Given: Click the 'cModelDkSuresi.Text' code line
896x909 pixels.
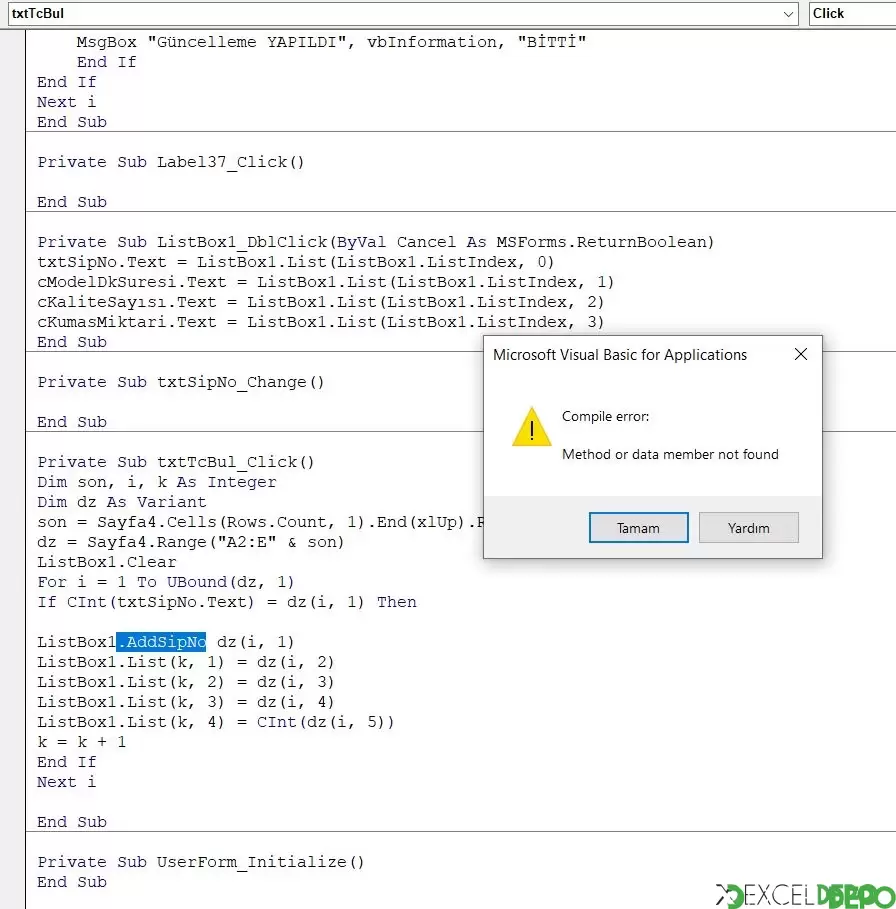Looking at the screenshot, I should click(x=325, y=282).
